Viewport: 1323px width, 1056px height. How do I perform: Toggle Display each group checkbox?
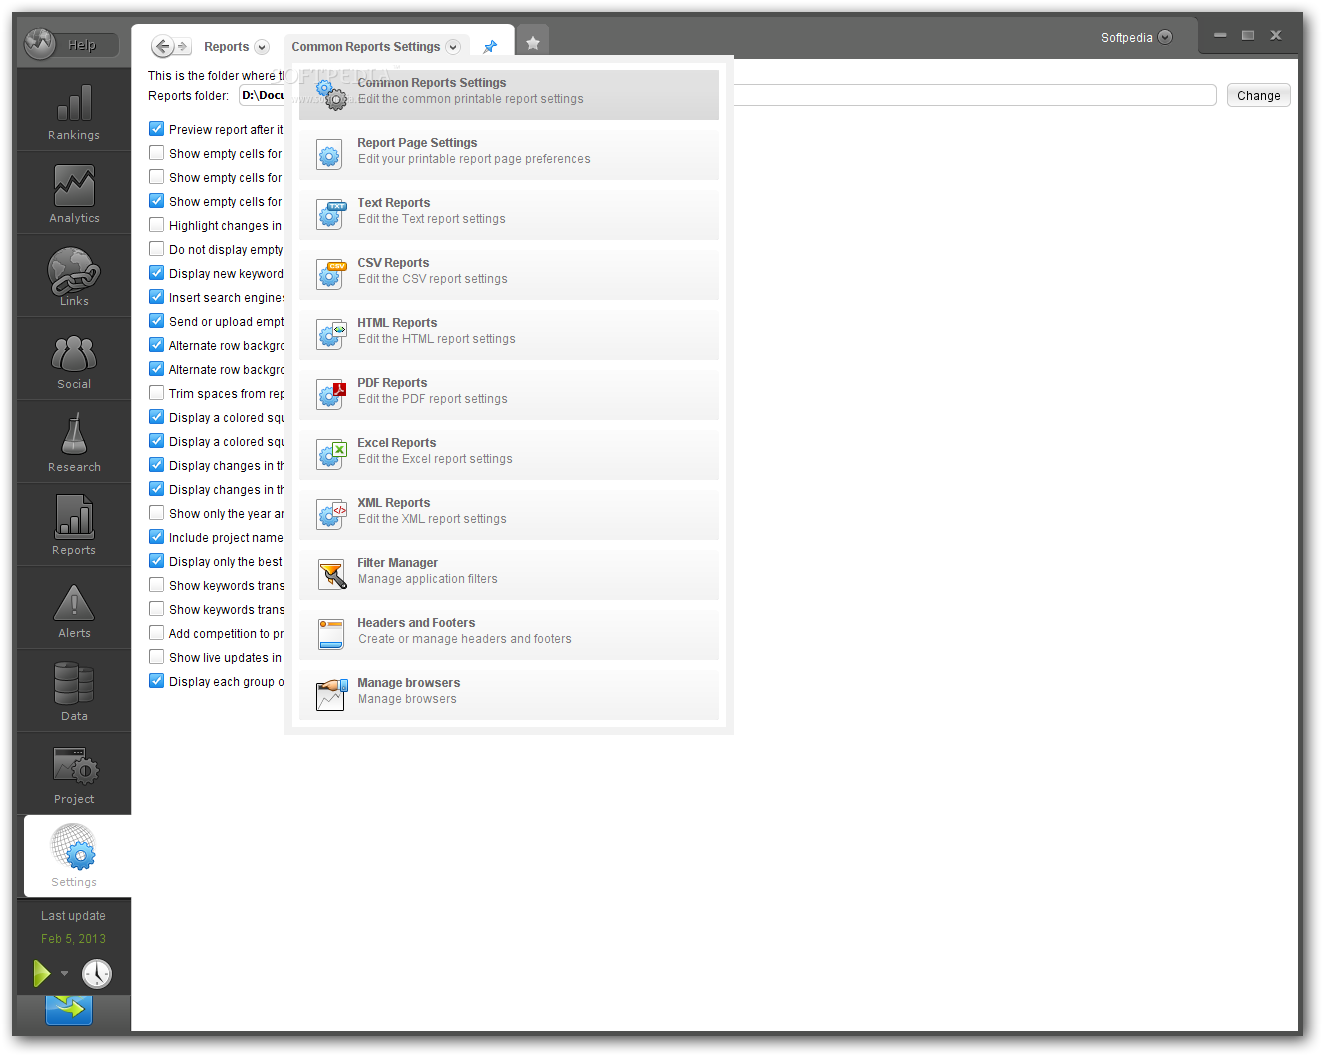(x=157, y=681)
